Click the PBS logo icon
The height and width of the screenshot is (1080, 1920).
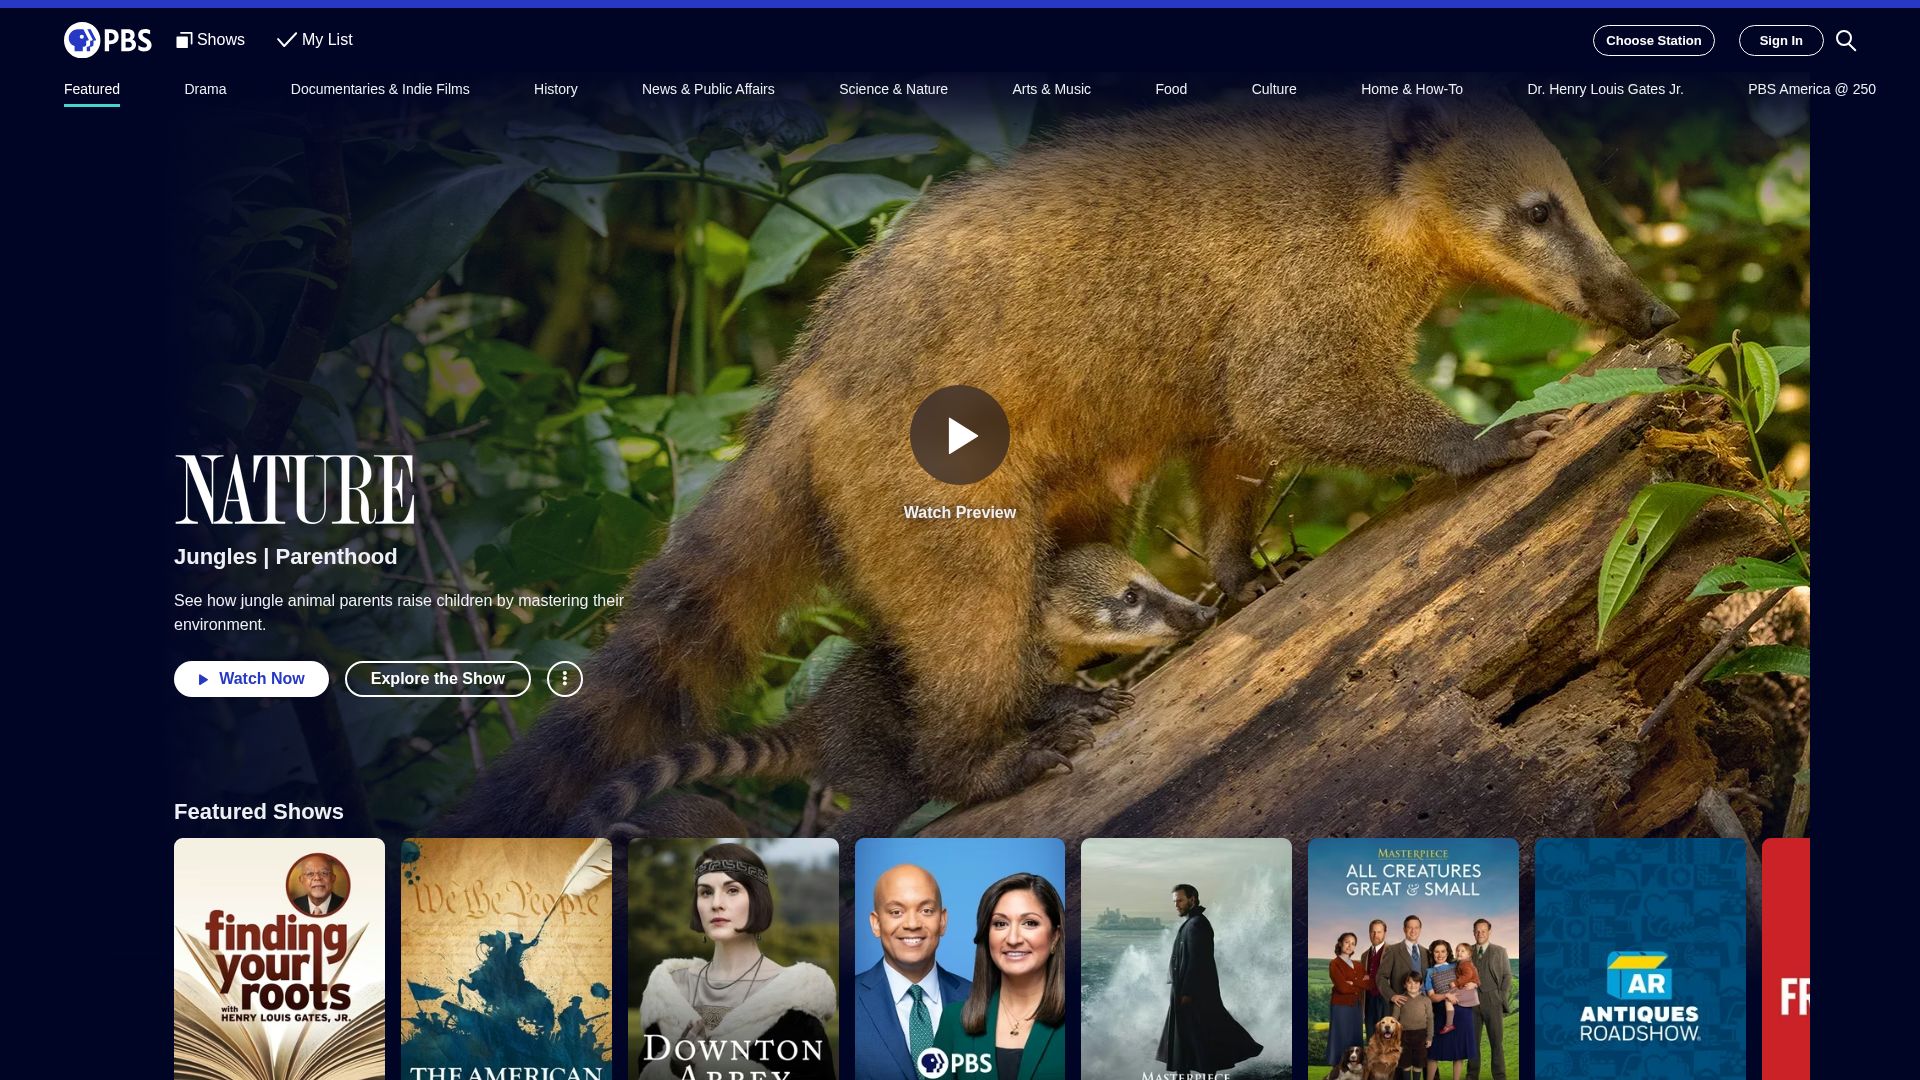[x=107, y=40]
